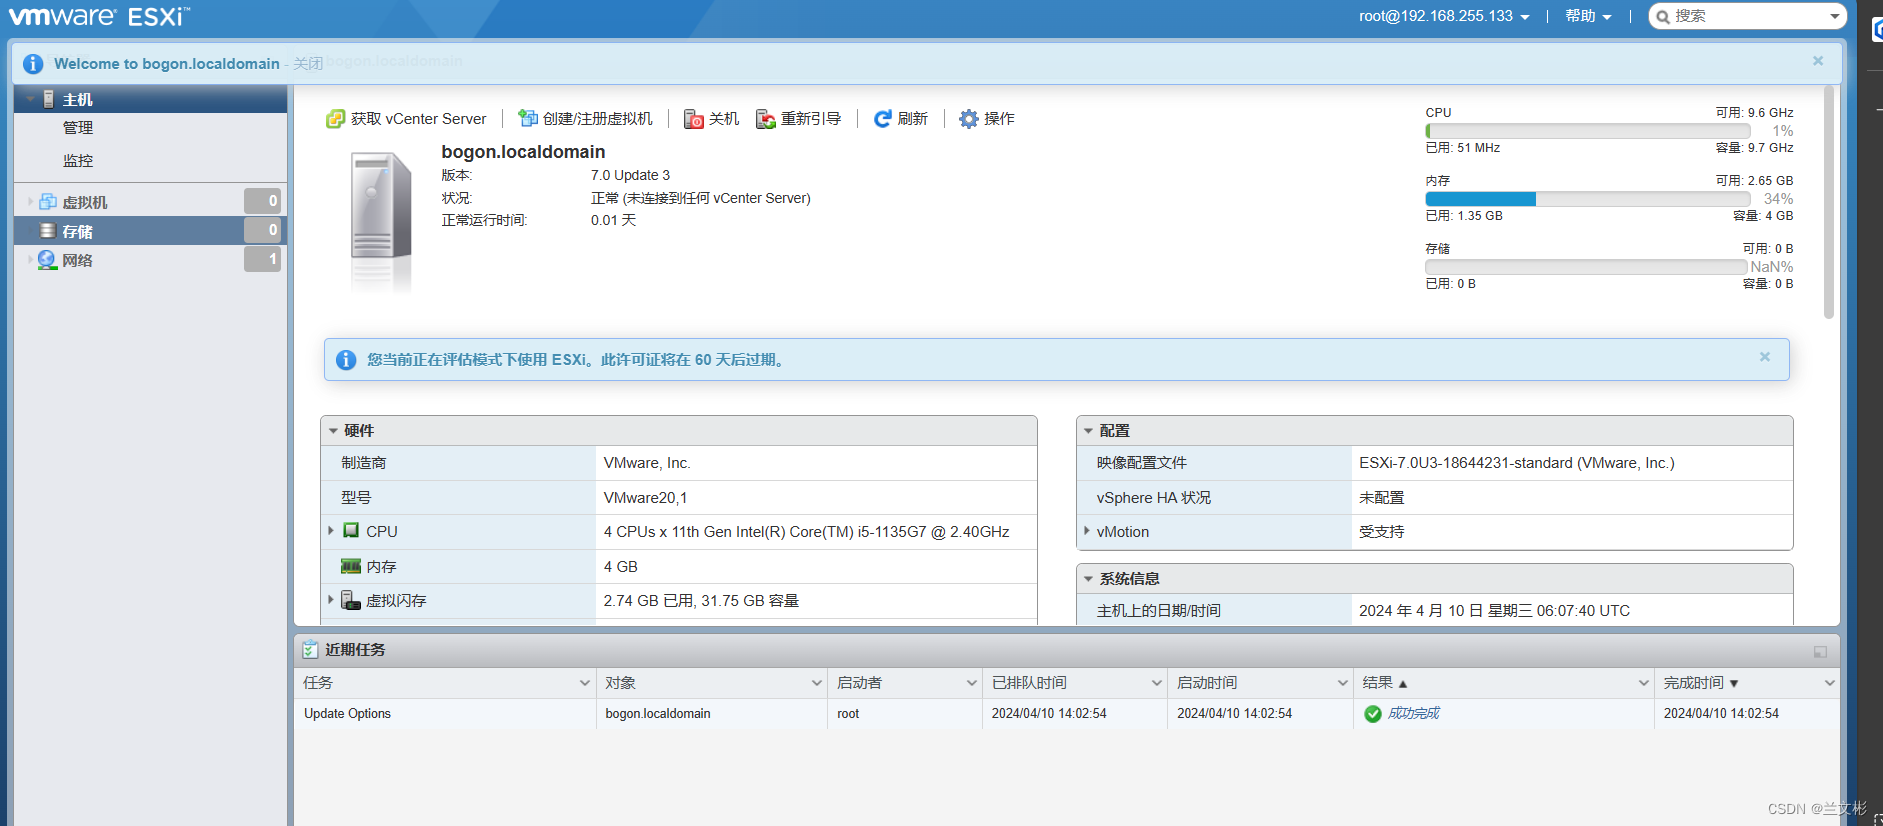Click the CPU chip icon in 硬件 panel

click(351, 531)
